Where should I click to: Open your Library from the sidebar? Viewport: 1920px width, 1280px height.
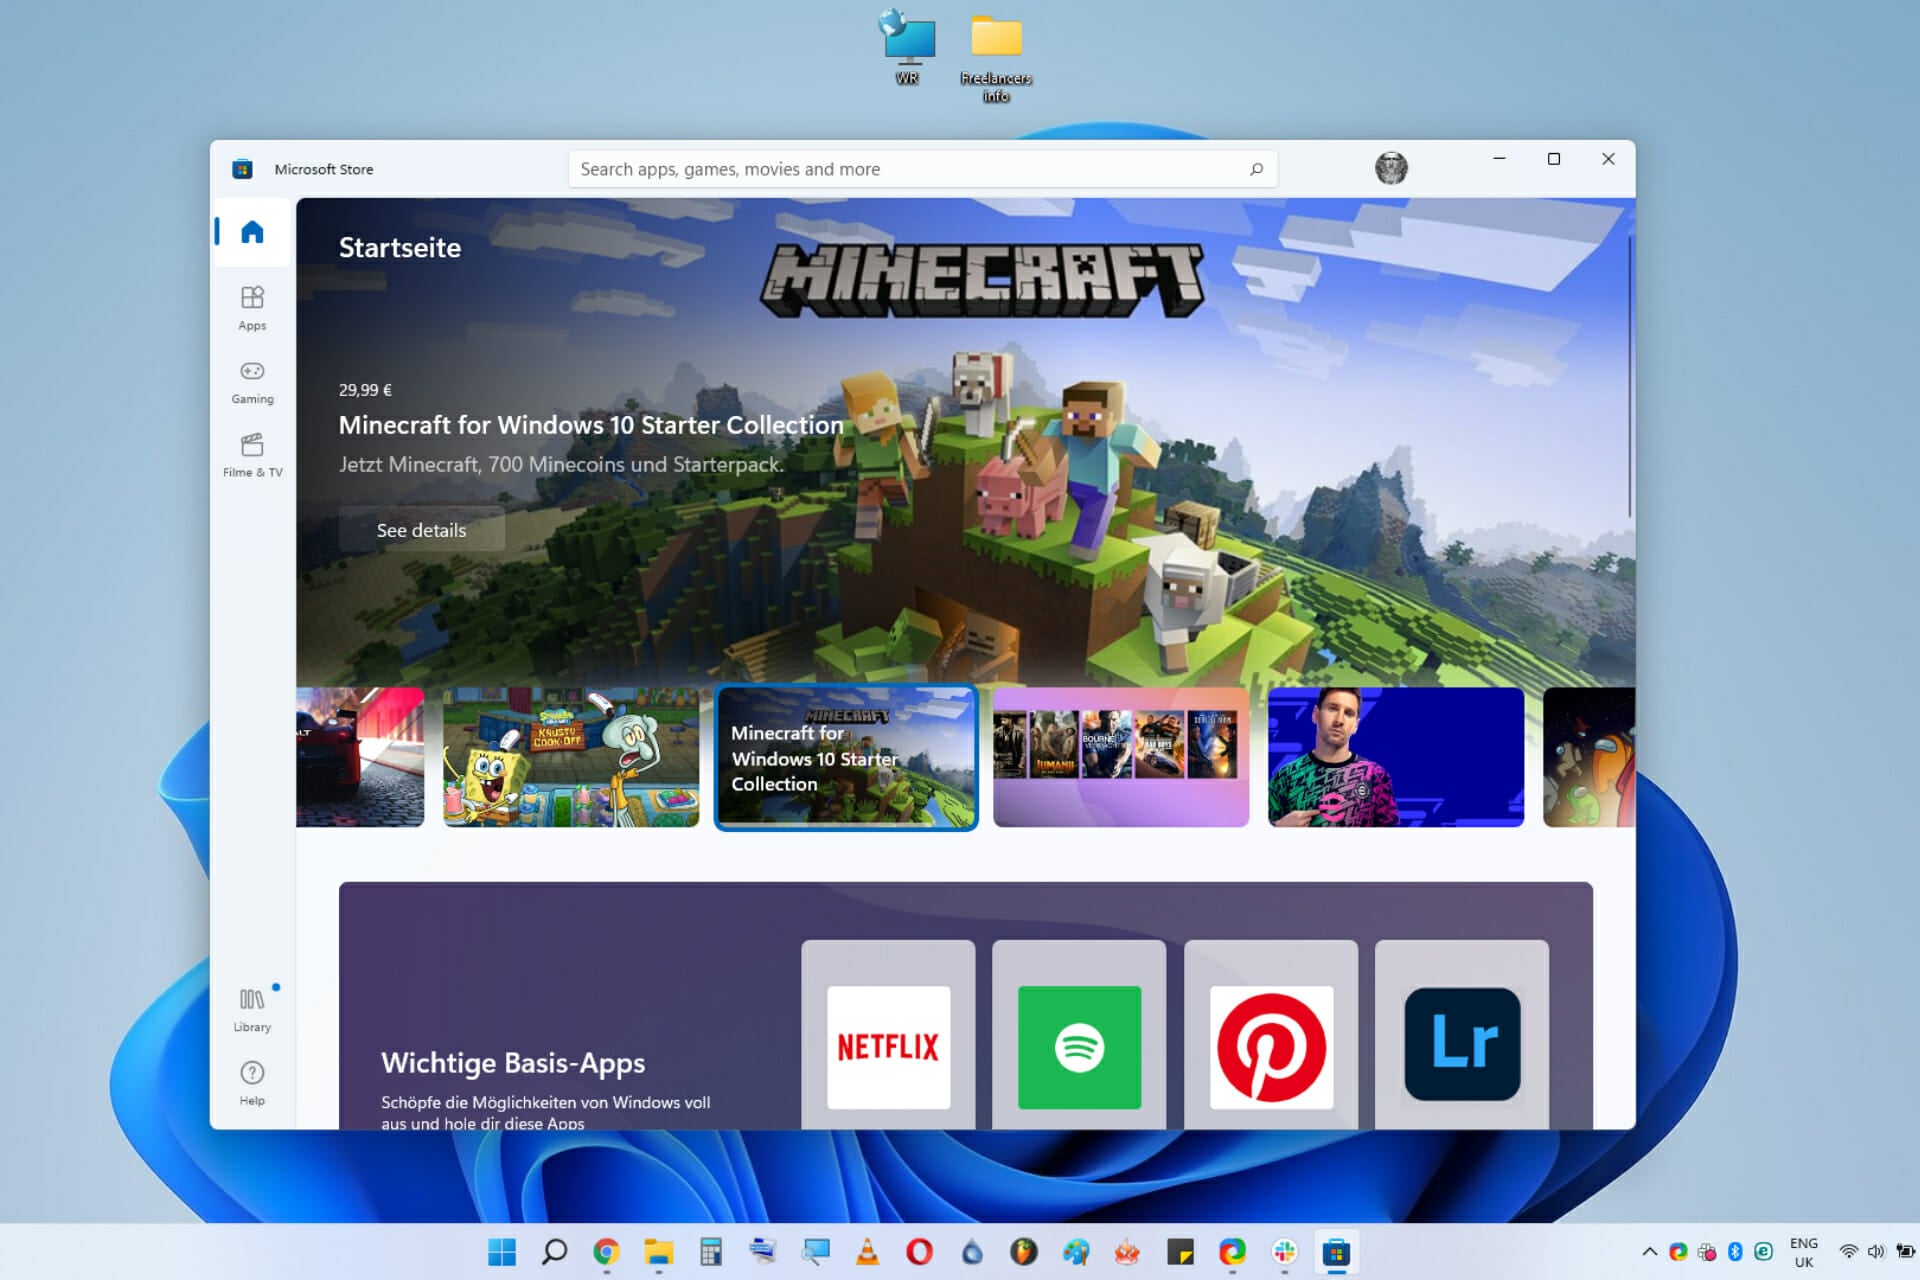pyautogui.click(x=251, y=1005)
